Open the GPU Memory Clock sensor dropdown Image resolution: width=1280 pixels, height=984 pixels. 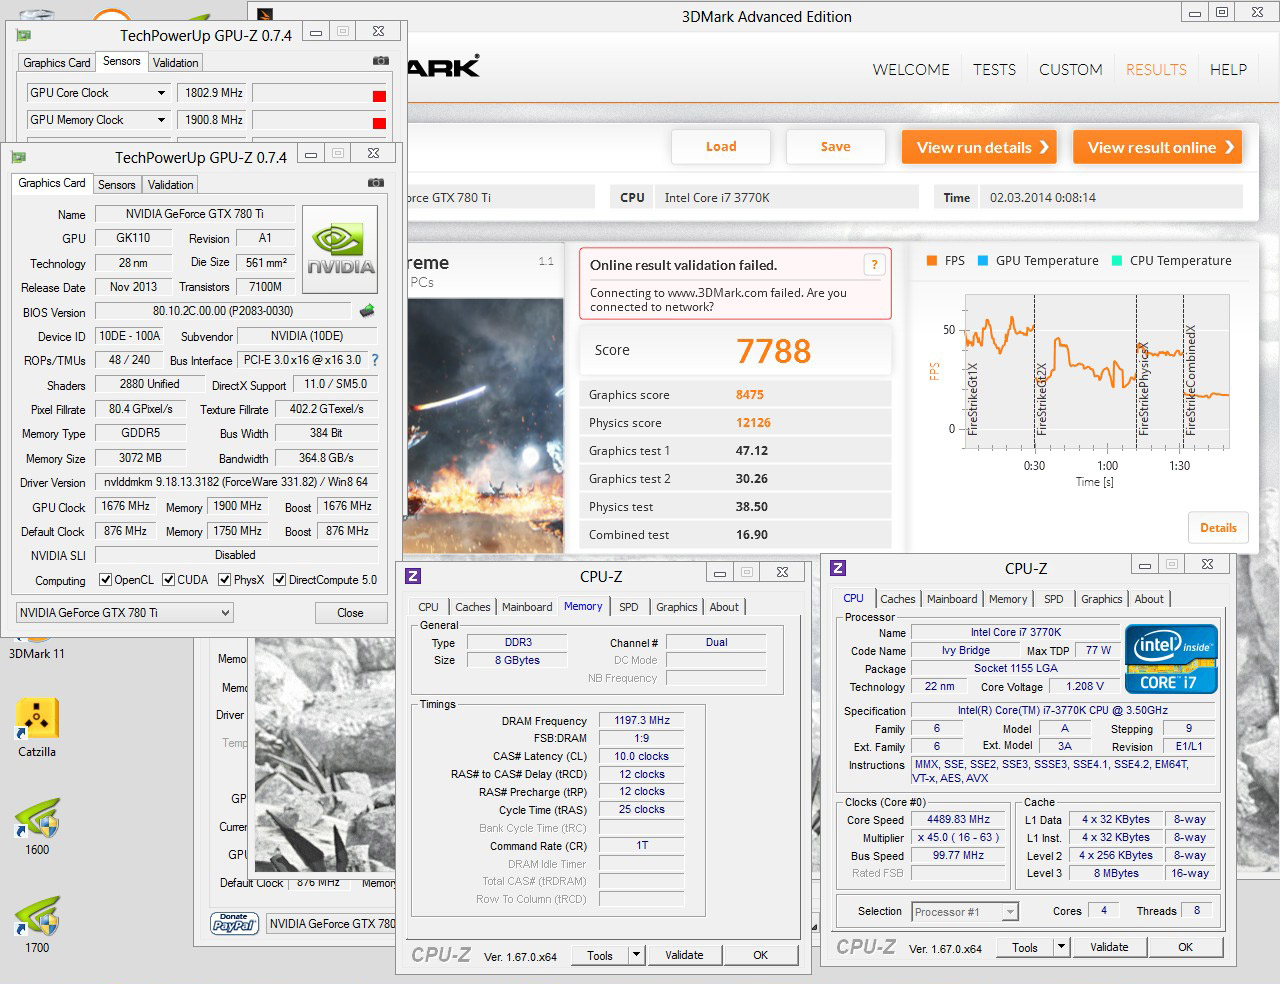[160, 120]
